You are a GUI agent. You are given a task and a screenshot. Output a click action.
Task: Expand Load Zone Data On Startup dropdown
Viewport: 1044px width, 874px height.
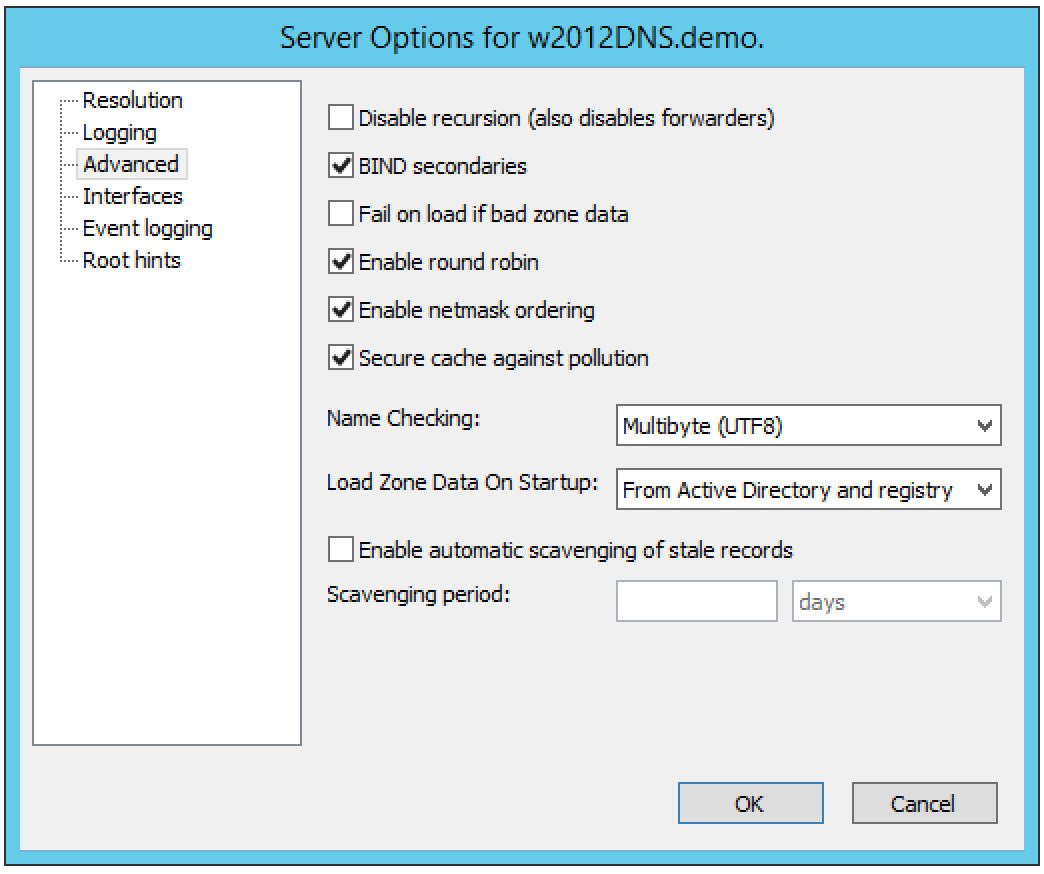(x=808, y=490)
